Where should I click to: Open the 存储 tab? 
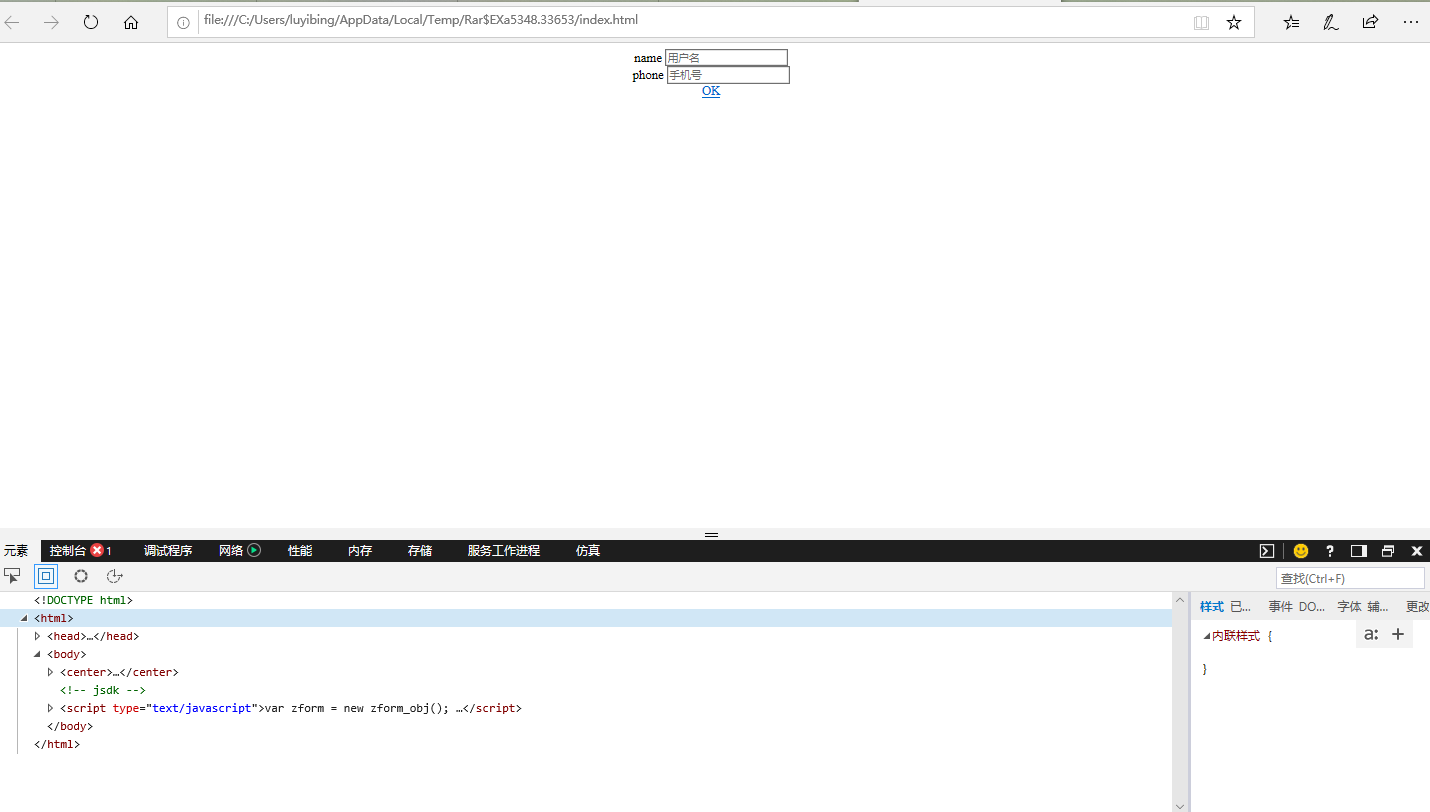pos(420,551)
